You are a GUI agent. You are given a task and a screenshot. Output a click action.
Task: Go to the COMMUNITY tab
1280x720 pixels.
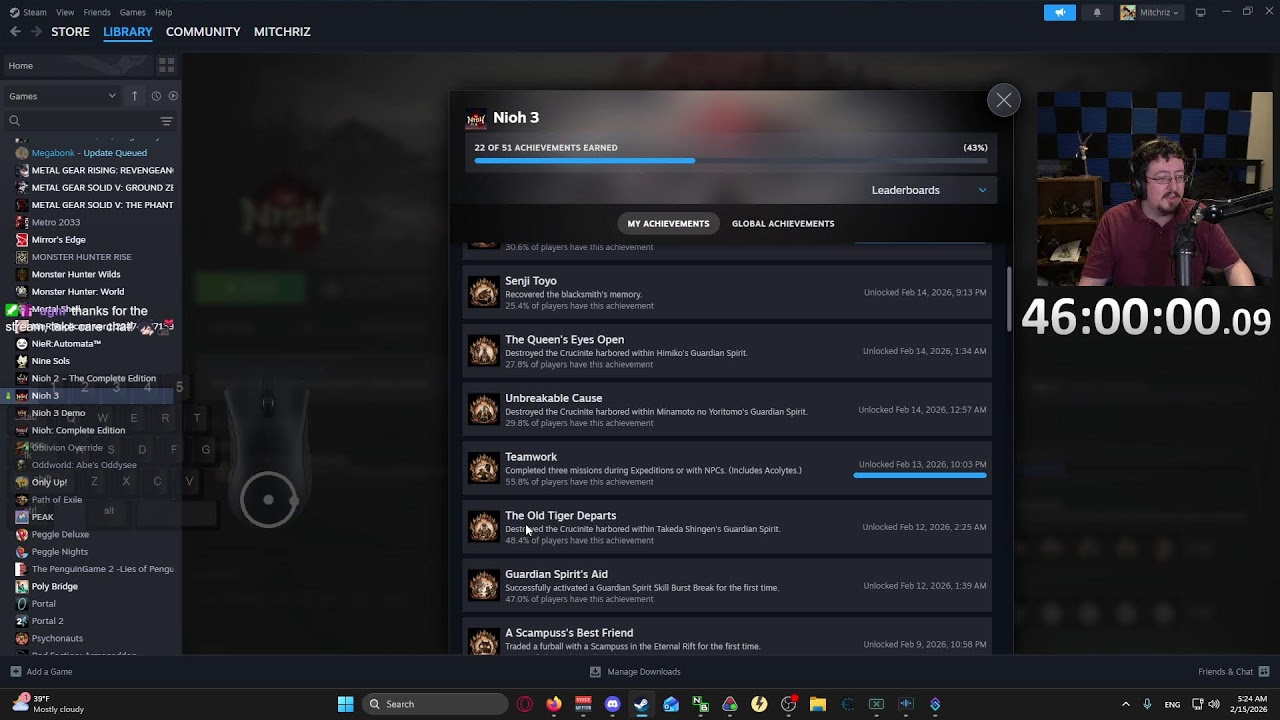(203, 32)
